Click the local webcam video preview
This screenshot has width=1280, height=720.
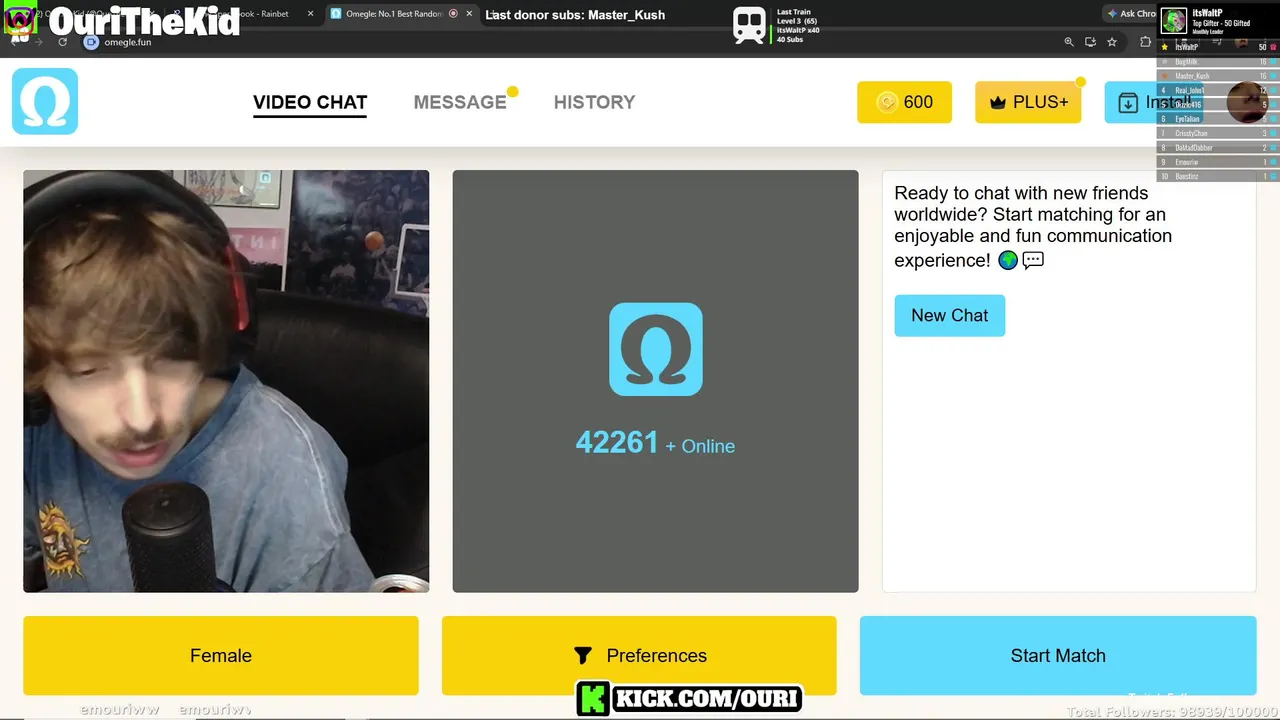tap(226, 381)
